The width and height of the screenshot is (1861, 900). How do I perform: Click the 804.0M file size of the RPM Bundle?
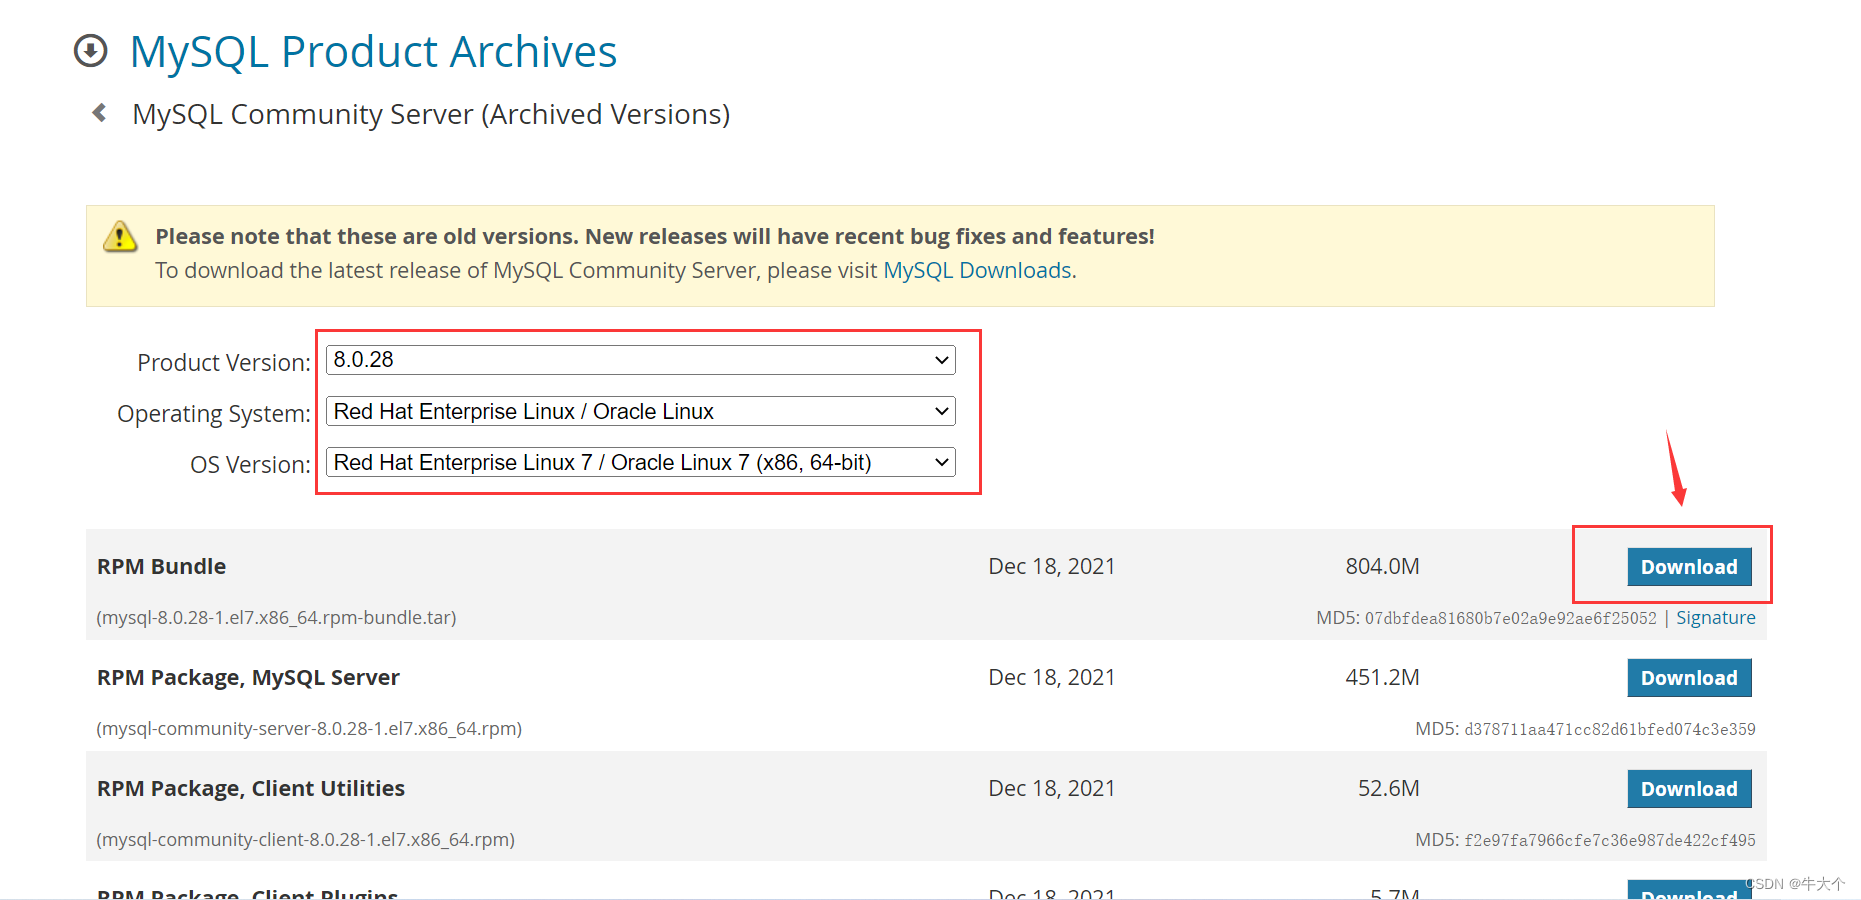click(1382, 566)
